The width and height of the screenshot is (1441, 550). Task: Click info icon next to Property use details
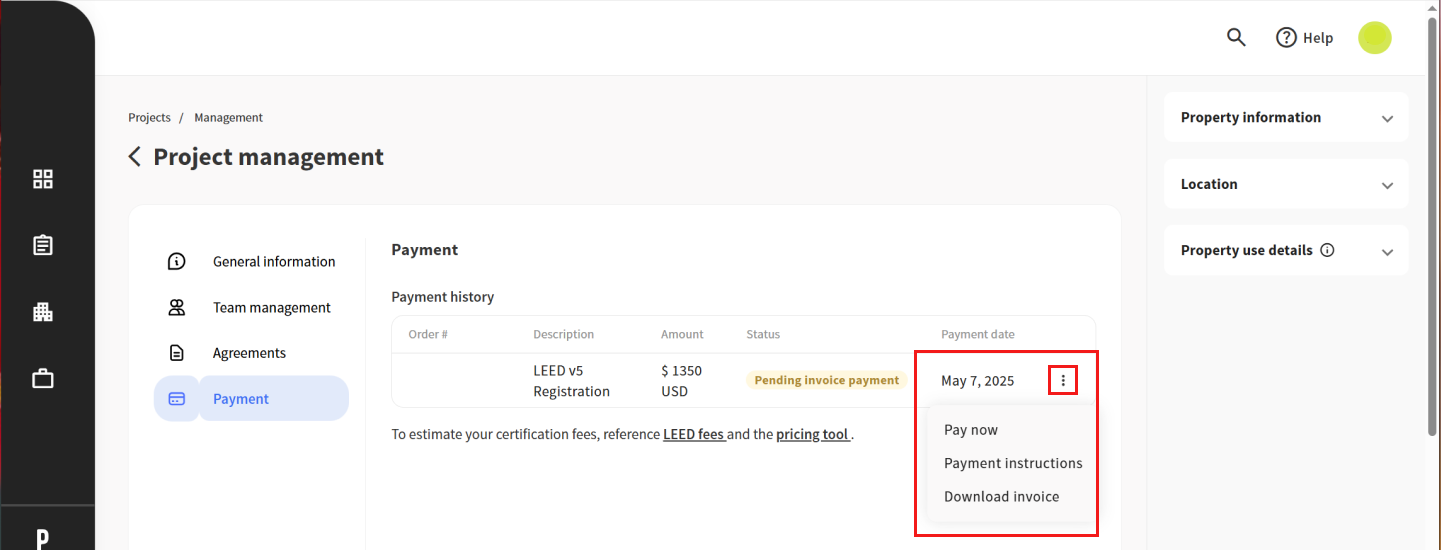point(1328,250)
